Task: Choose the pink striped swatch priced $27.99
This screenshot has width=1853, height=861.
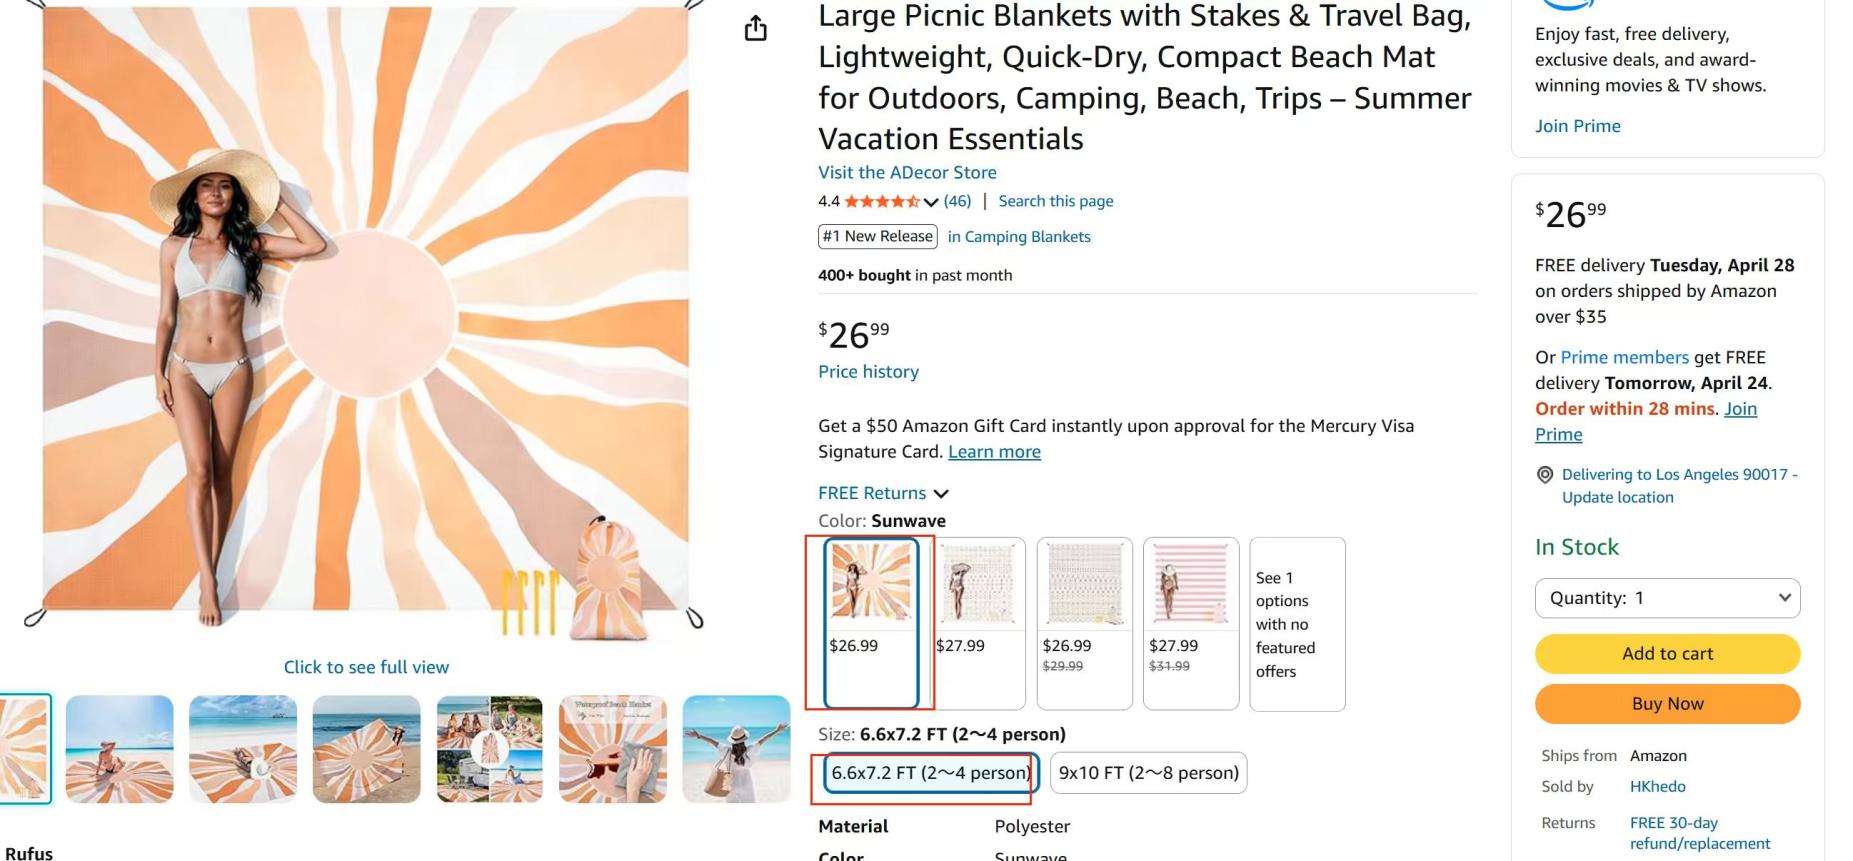Action: coord(1190,622)
